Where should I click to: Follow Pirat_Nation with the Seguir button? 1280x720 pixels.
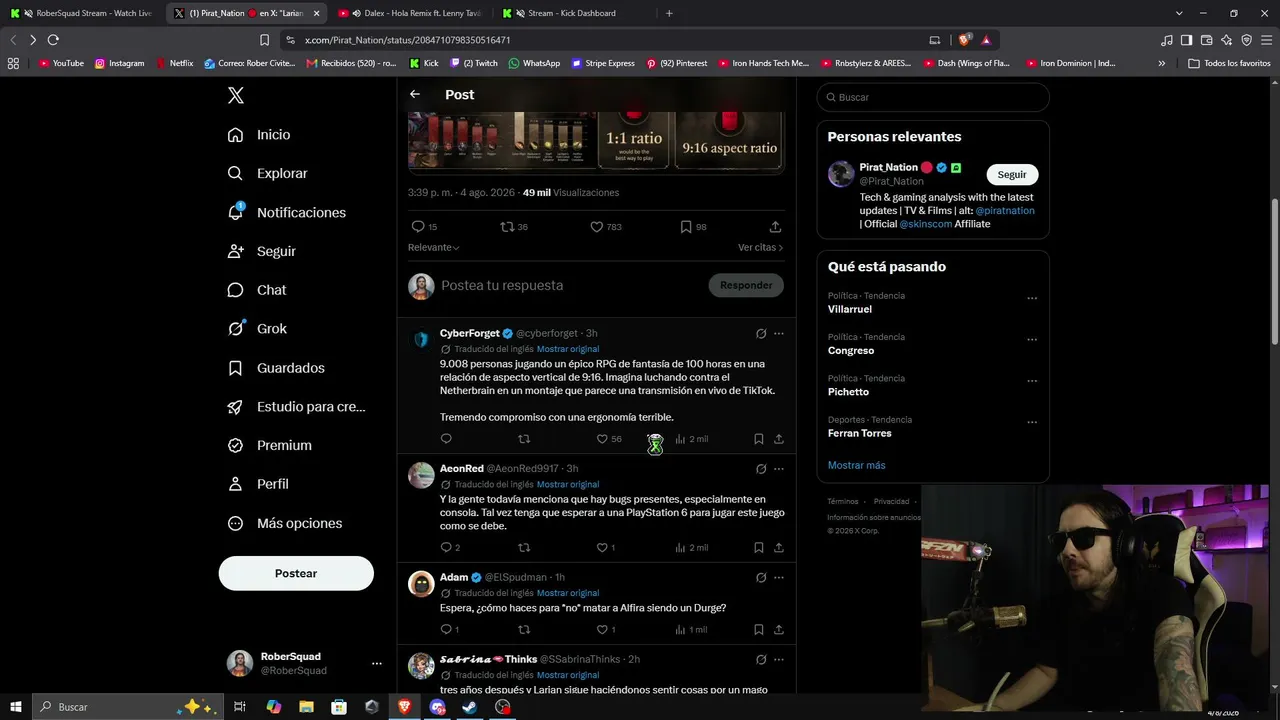(1012, 174)
